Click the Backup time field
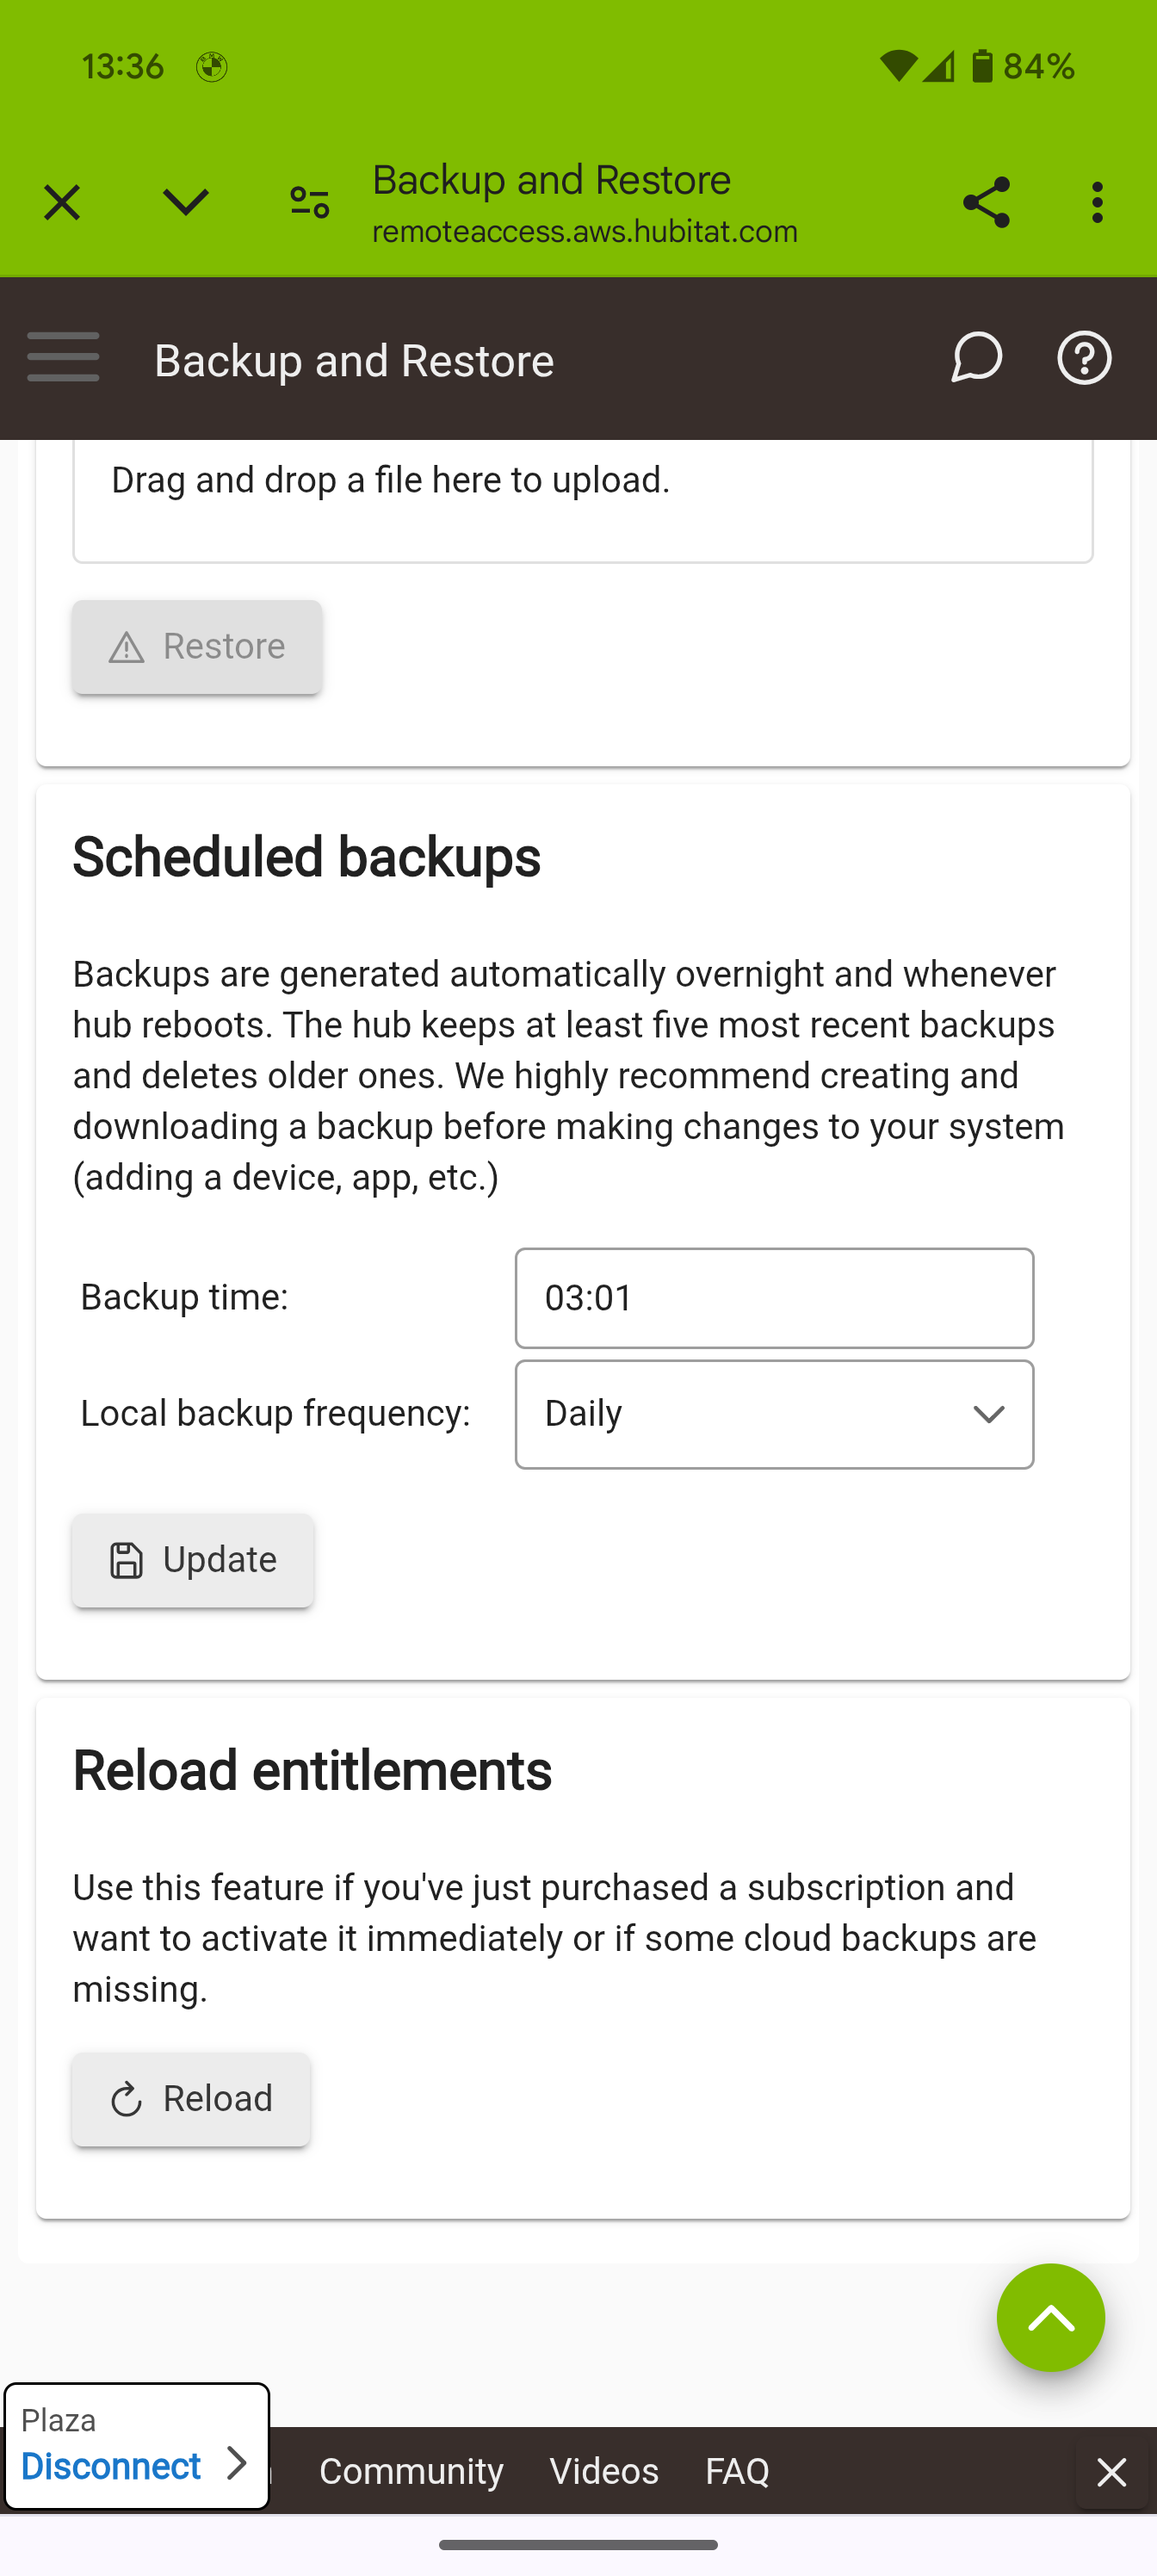This screenshot has width=1157, height=2576. (x=774, y=1298)
